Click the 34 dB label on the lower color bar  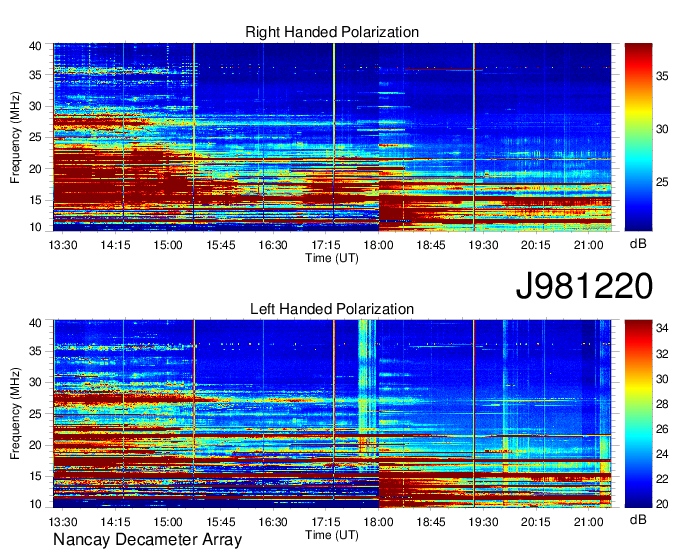pyautogui.click(x=662, y=329)
